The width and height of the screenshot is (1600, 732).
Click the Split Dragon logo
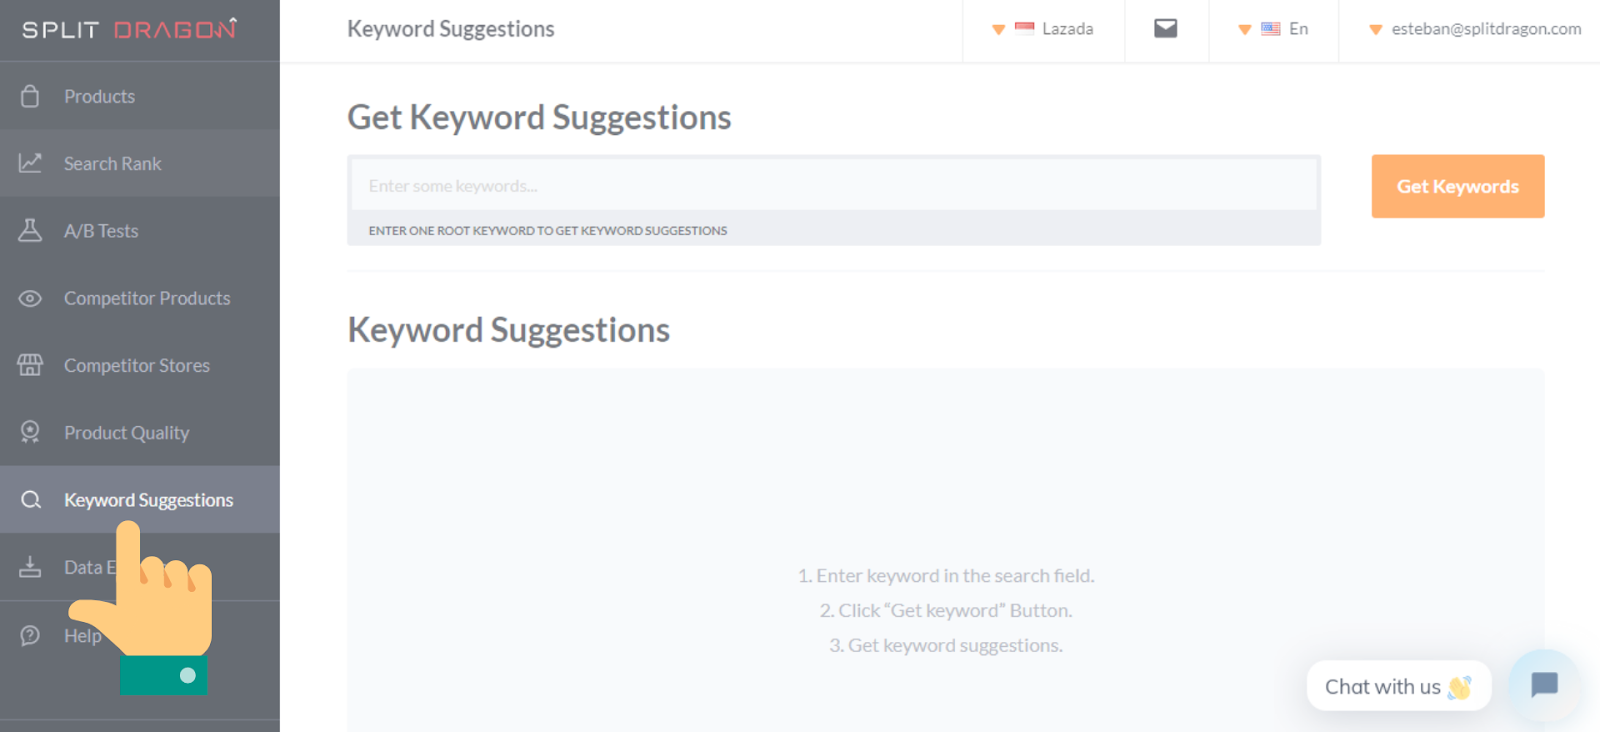point(129,29)
